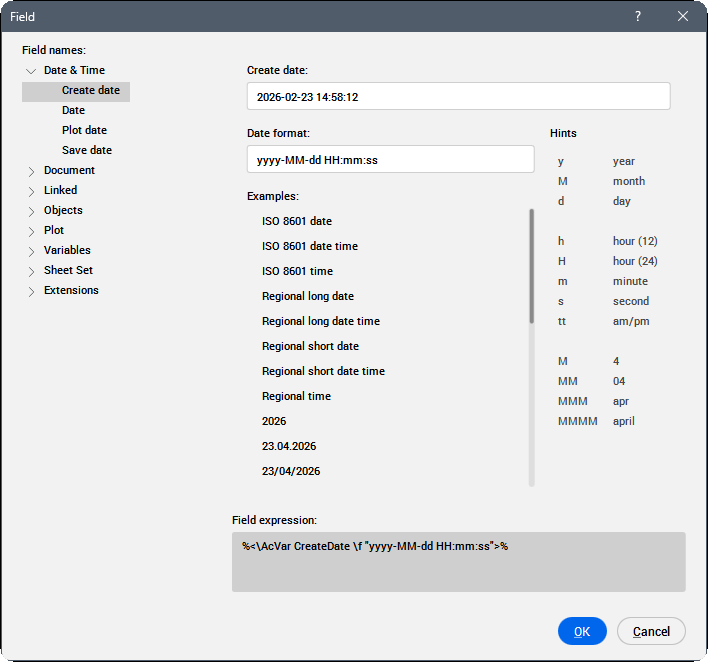Click the help question mark icon
Viewport: 708px width, 662px height.
[638, 17]
